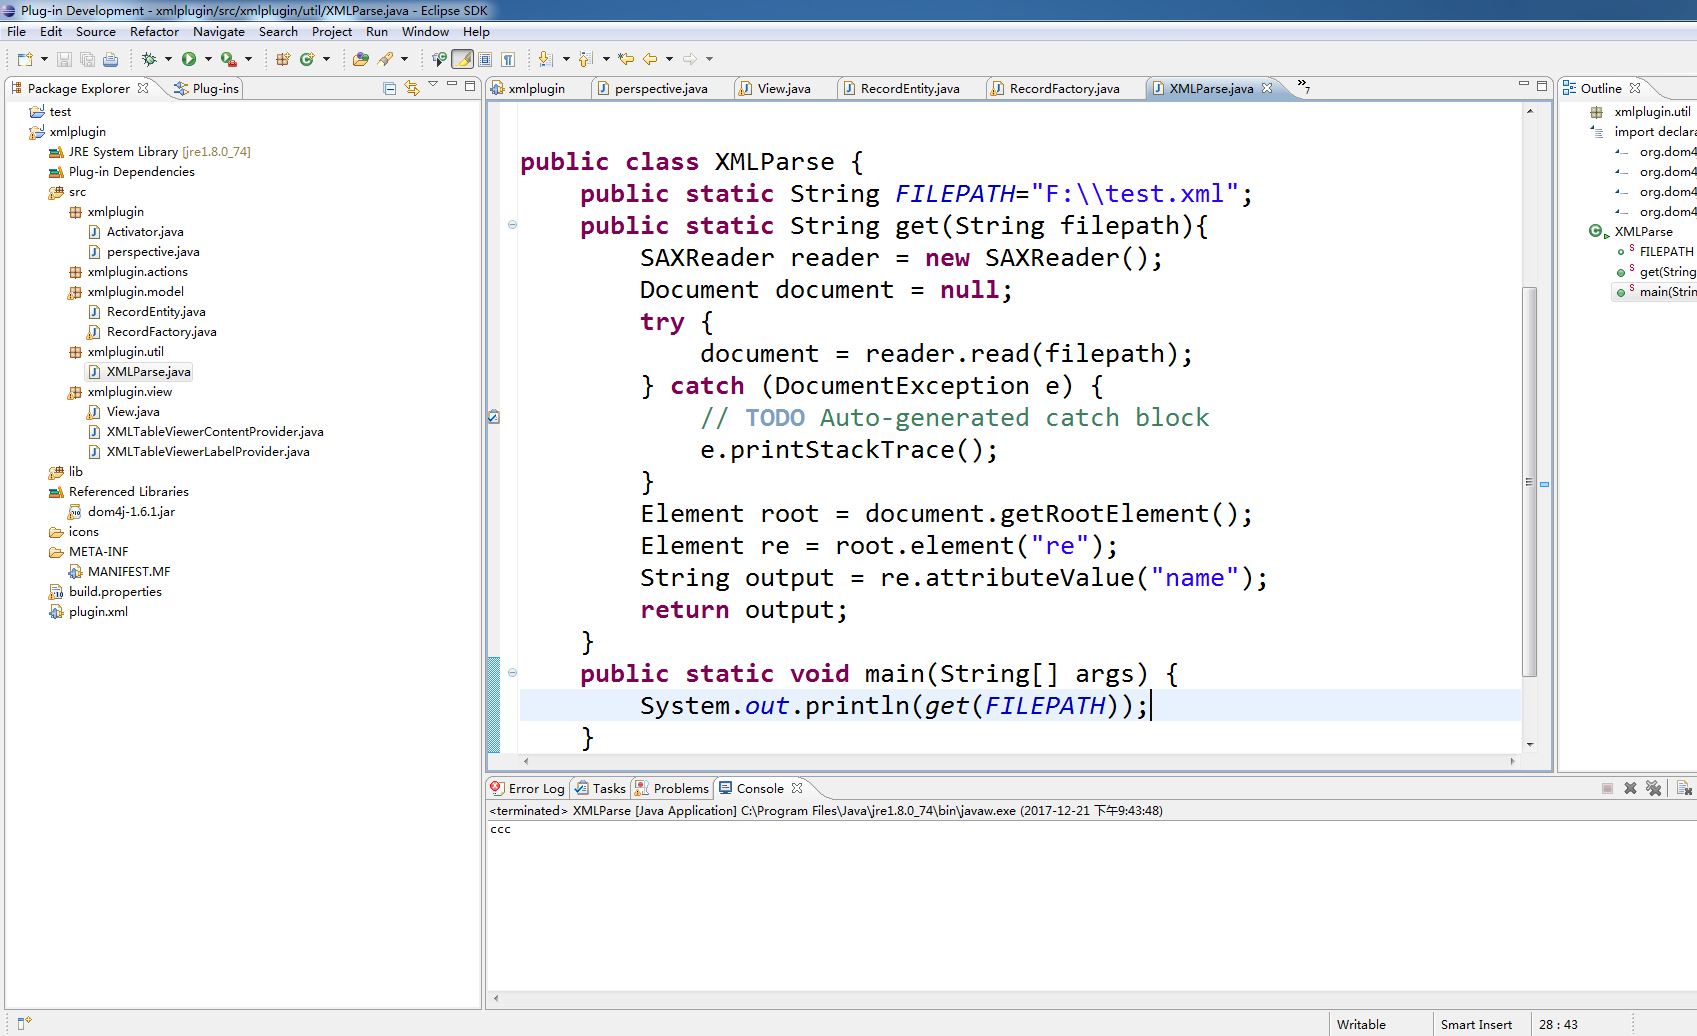Open the Navigate menu

219,31
